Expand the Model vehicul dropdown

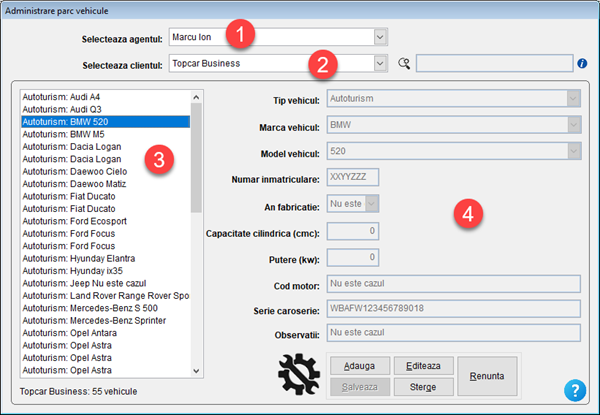click(573, 152)
